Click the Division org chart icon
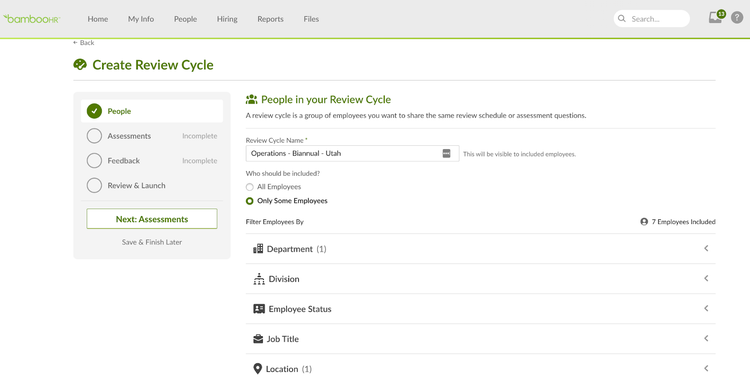The image size is (750, 383). tap(259, 279)
